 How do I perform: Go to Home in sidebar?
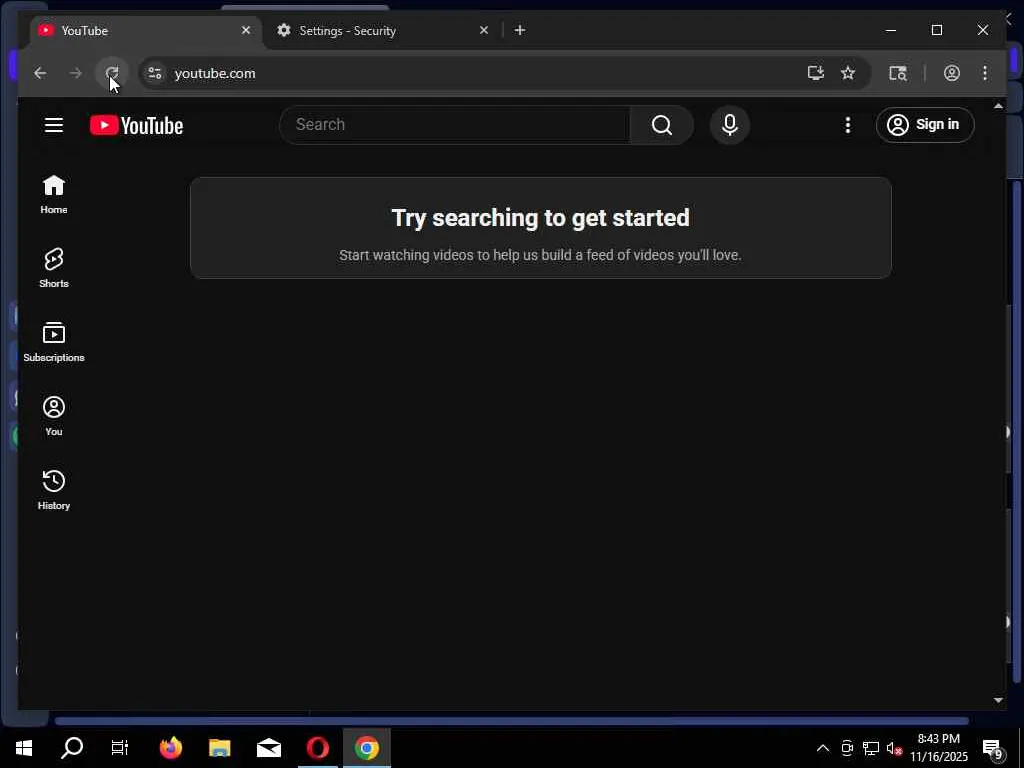(x=54, y=194)
